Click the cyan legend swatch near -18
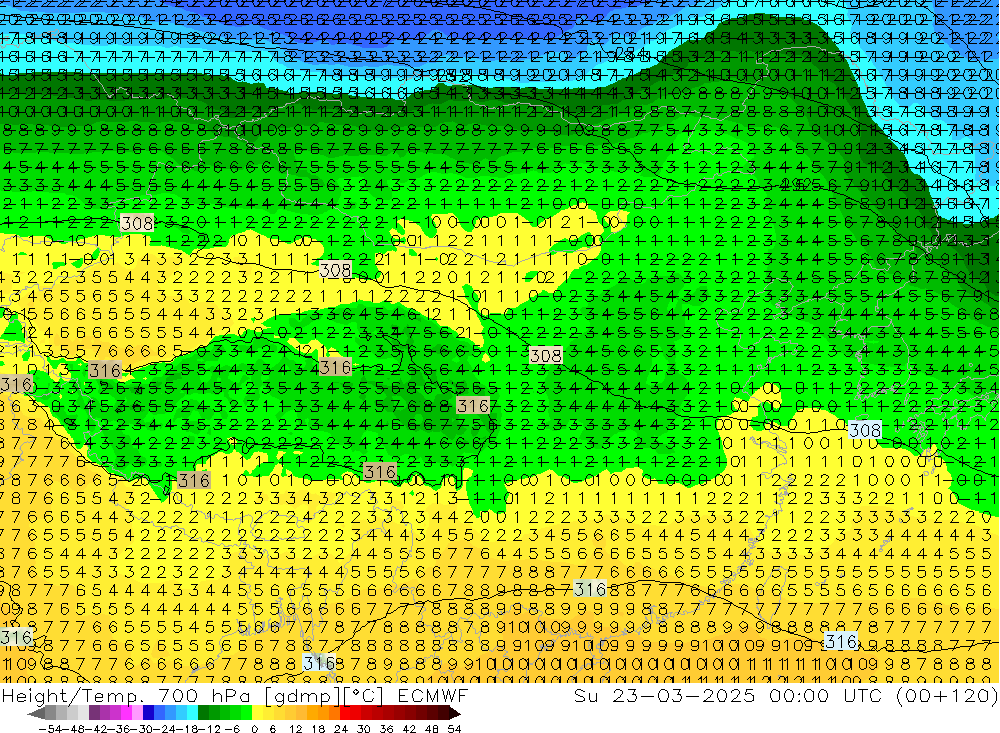Viewport: 1000px width, 733px height. point(192,713)
